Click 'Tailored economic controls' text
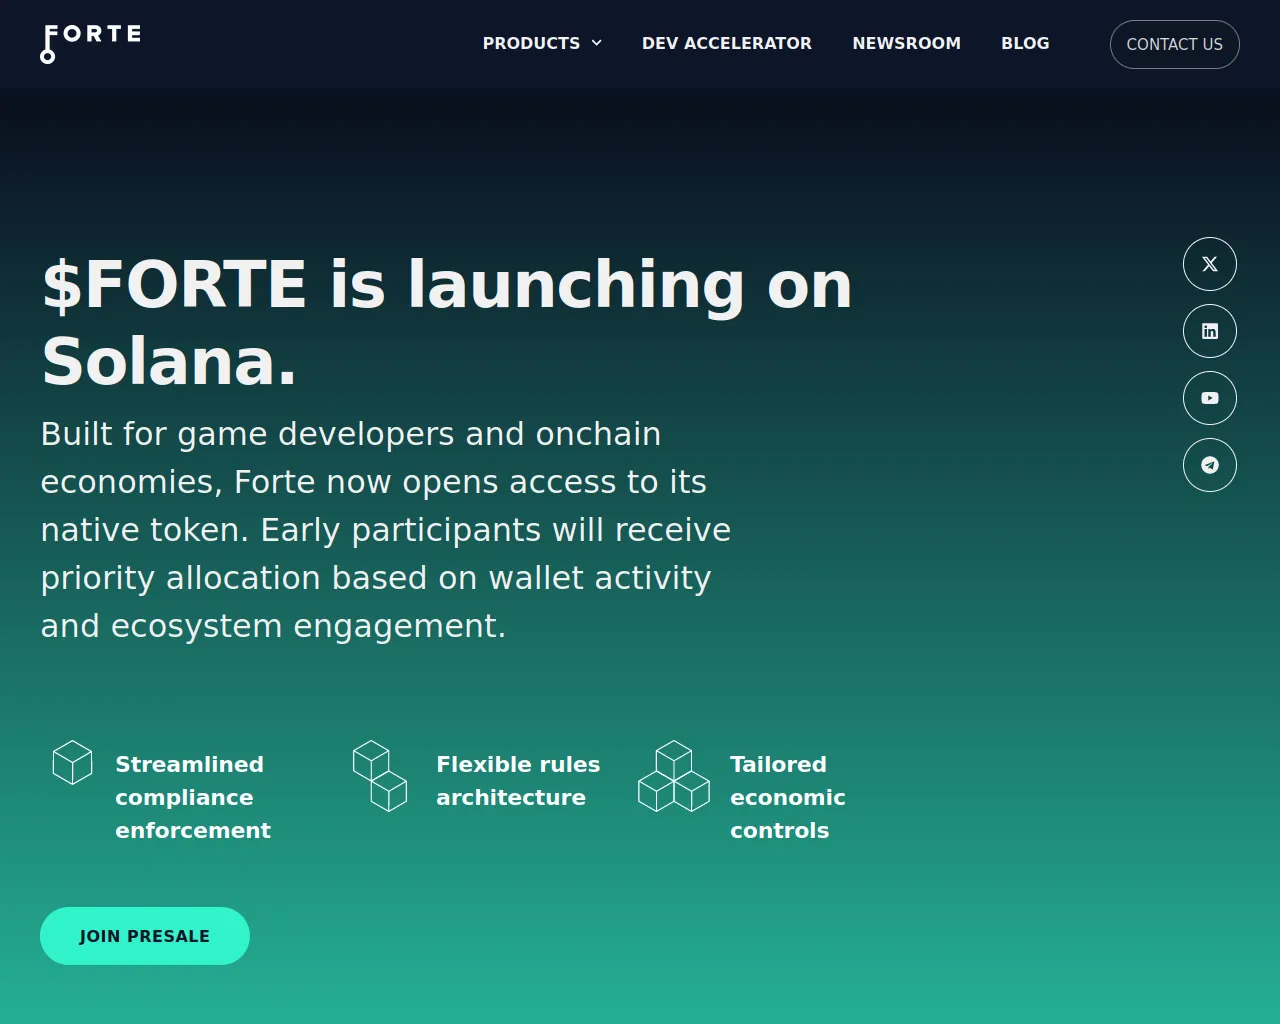Screen dimensions: 1280x1024 pos(788,797)
